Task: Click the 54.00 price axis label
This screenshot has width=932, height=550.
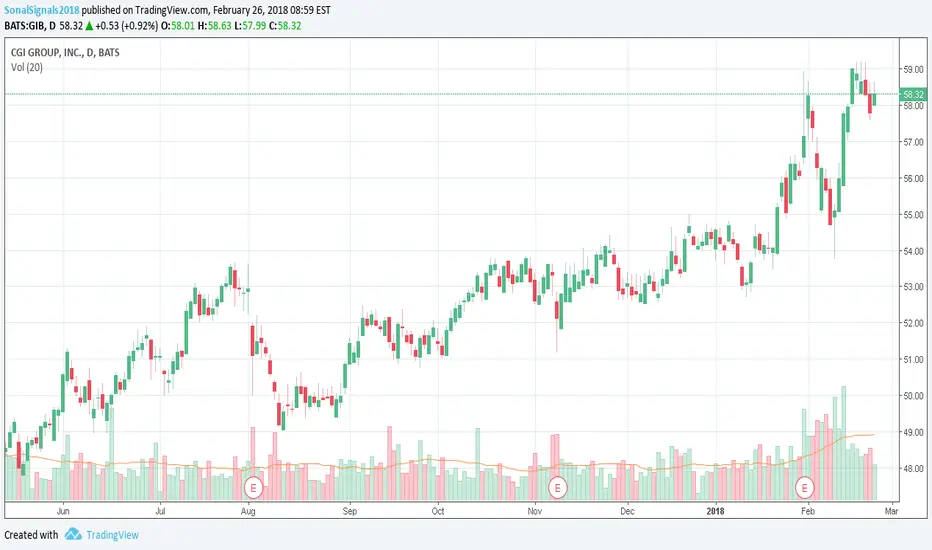Action: pos(914,251)
